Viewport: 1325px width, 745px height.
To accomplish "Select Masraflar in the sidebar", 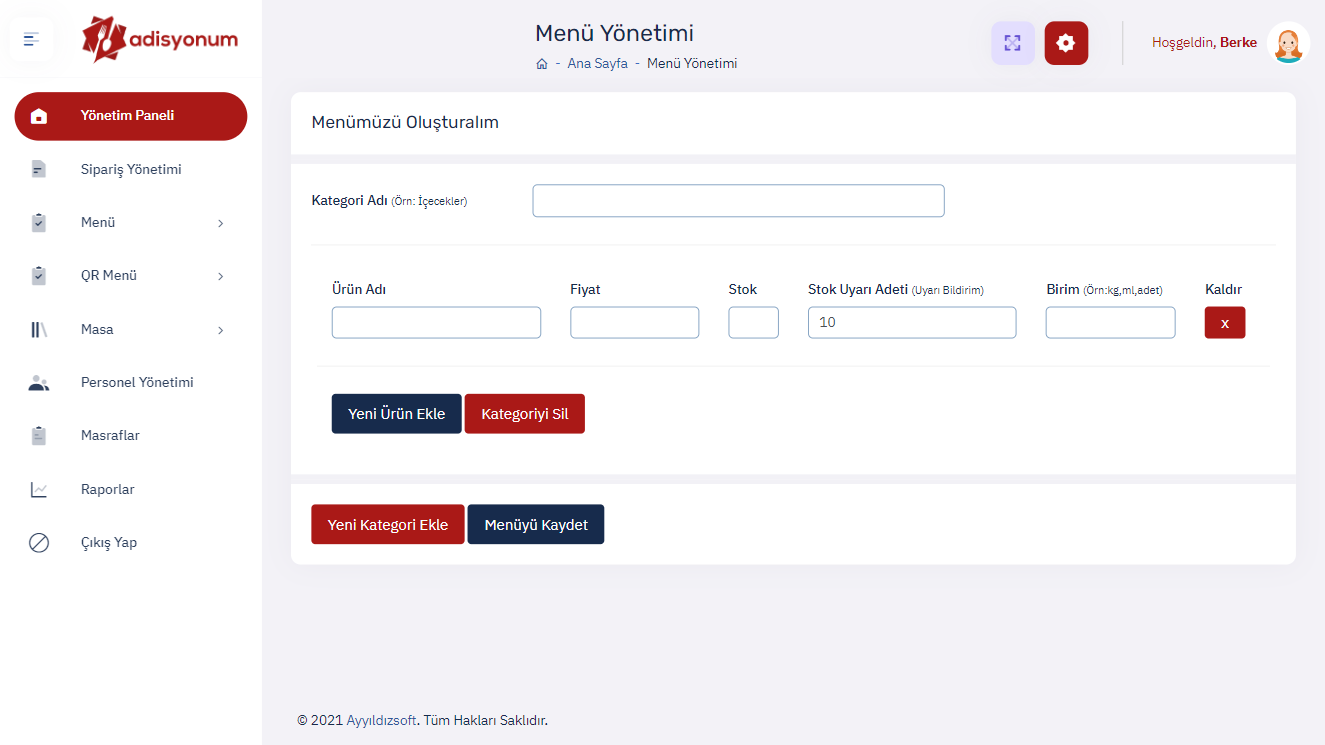I will [x=110, y=436].
